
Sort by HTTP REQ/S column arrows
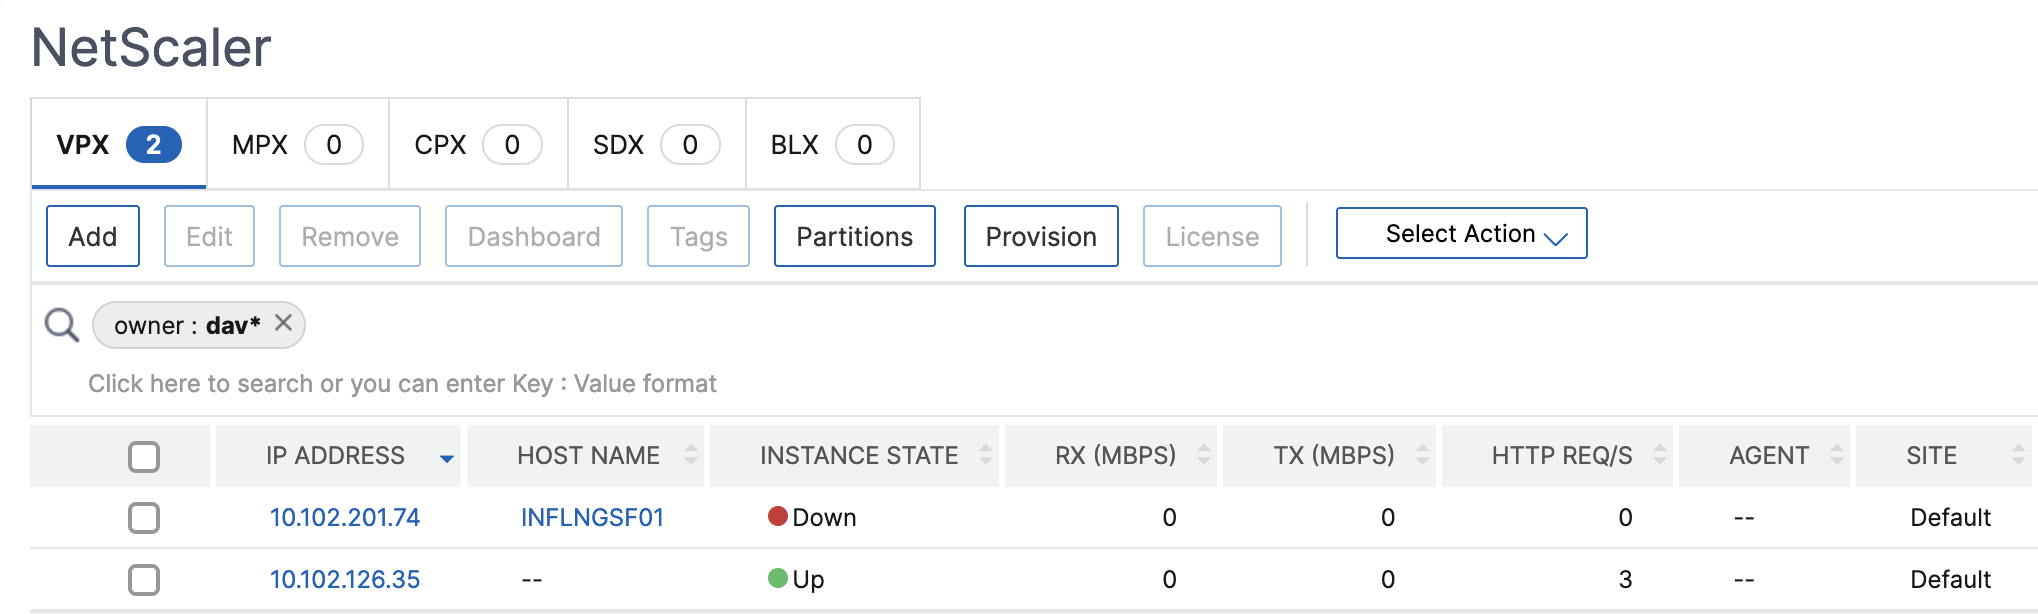[x=1659, y=455]
